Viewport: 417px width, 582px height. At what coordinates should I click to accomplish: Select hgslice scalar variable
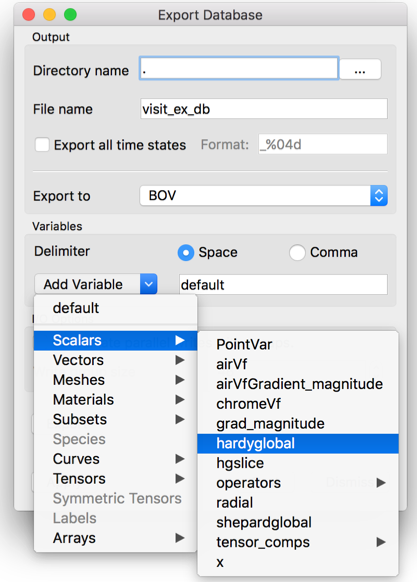point(298,463)
